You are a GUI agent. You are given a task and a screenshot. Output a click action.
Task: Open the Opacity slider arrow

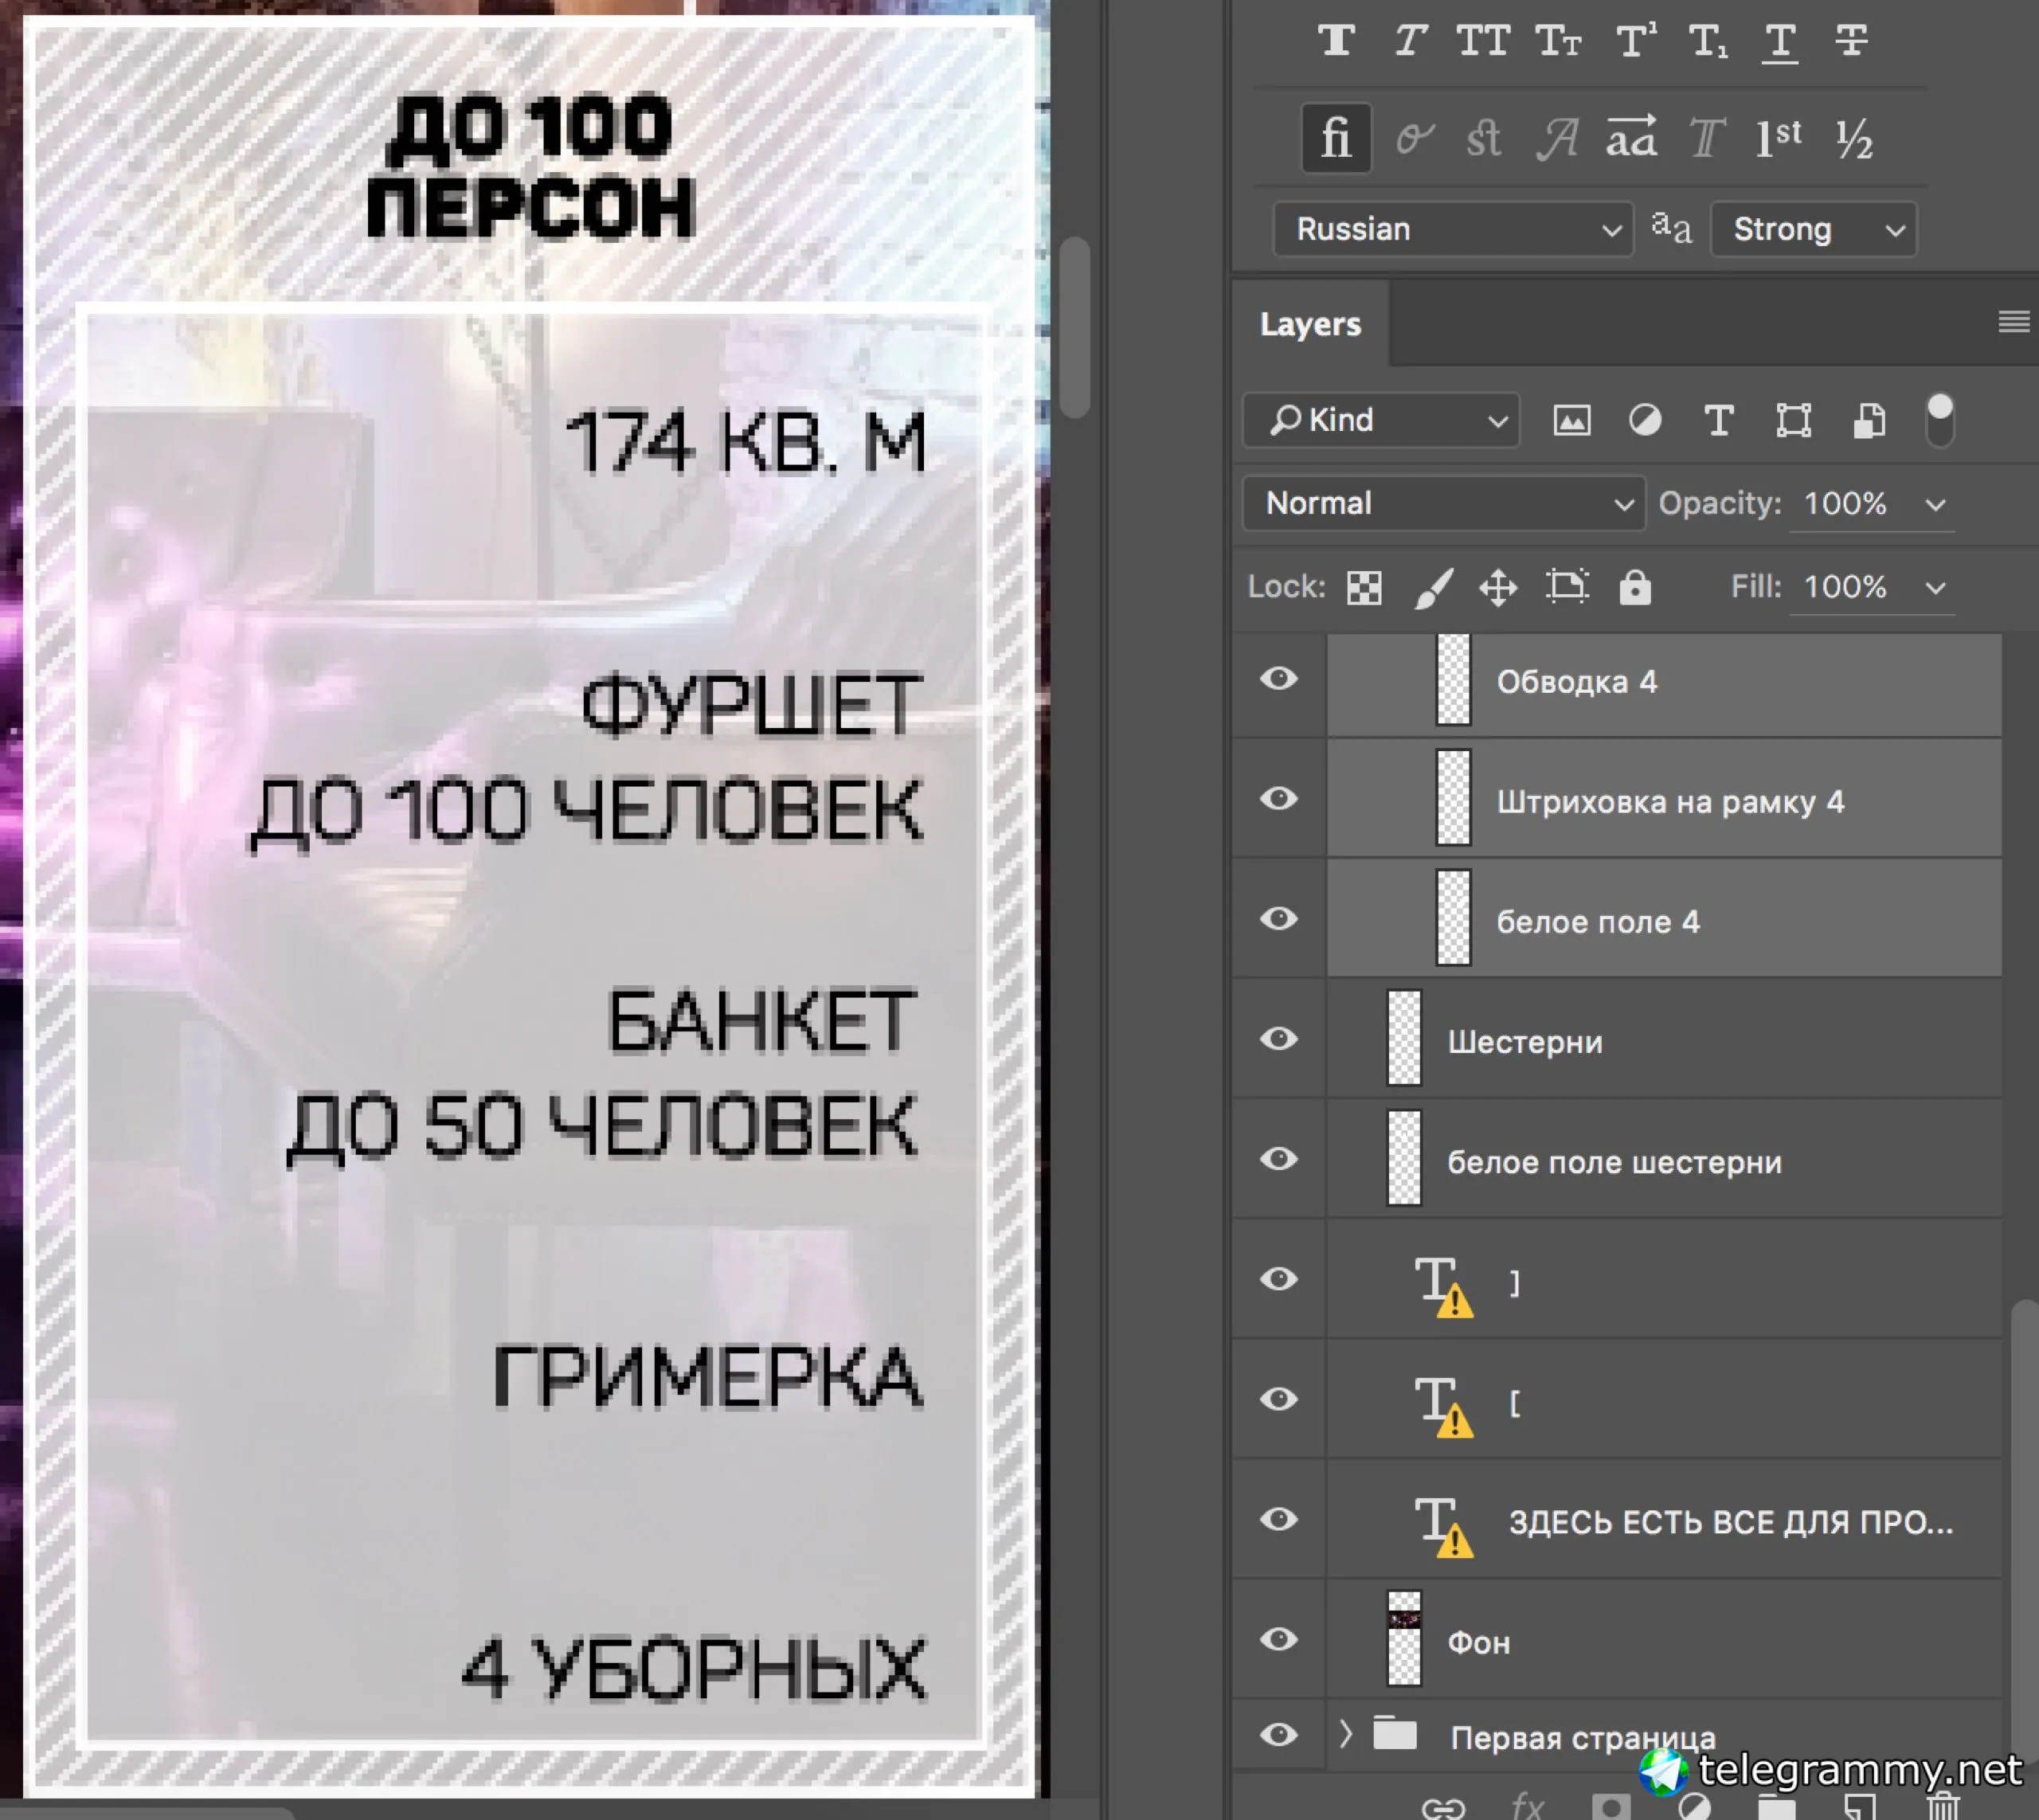[1935, 504]
